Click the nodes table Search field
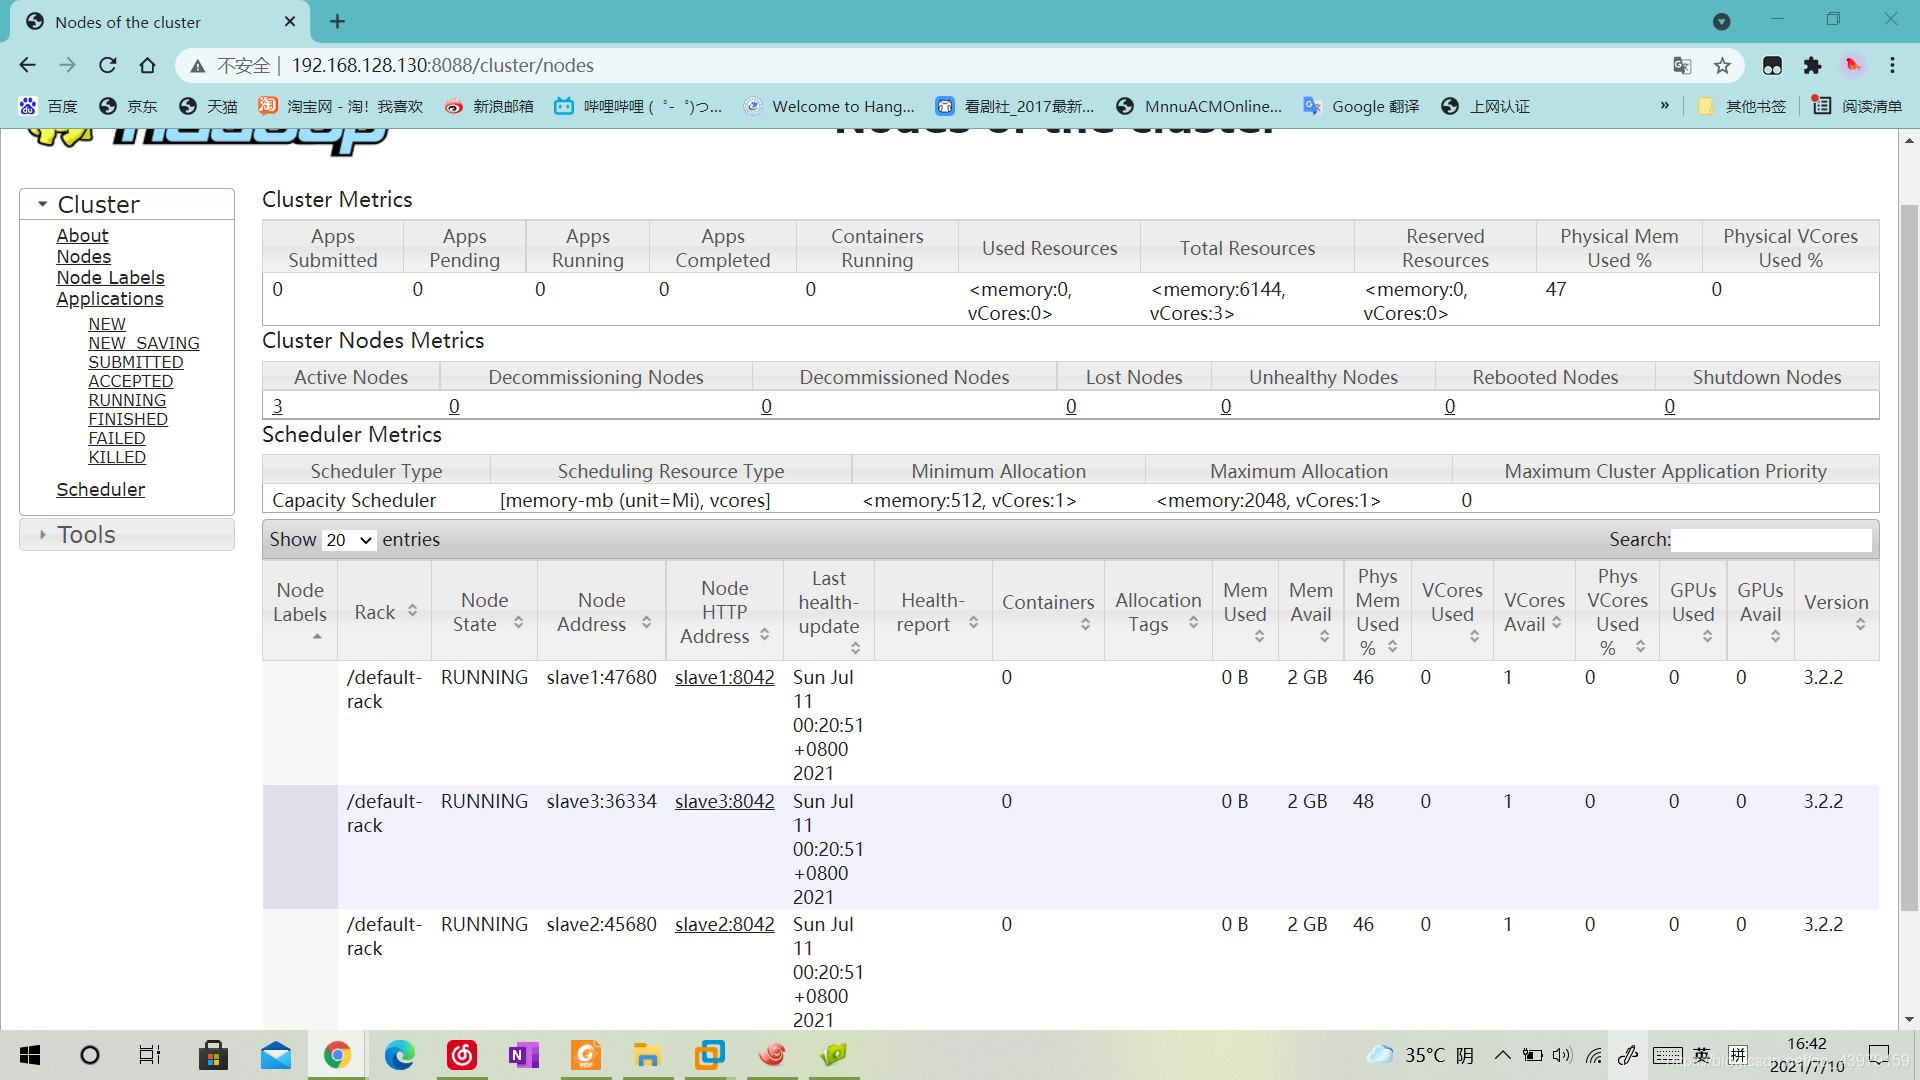The image size is (1920, 1080). [x=1771, y=540]
